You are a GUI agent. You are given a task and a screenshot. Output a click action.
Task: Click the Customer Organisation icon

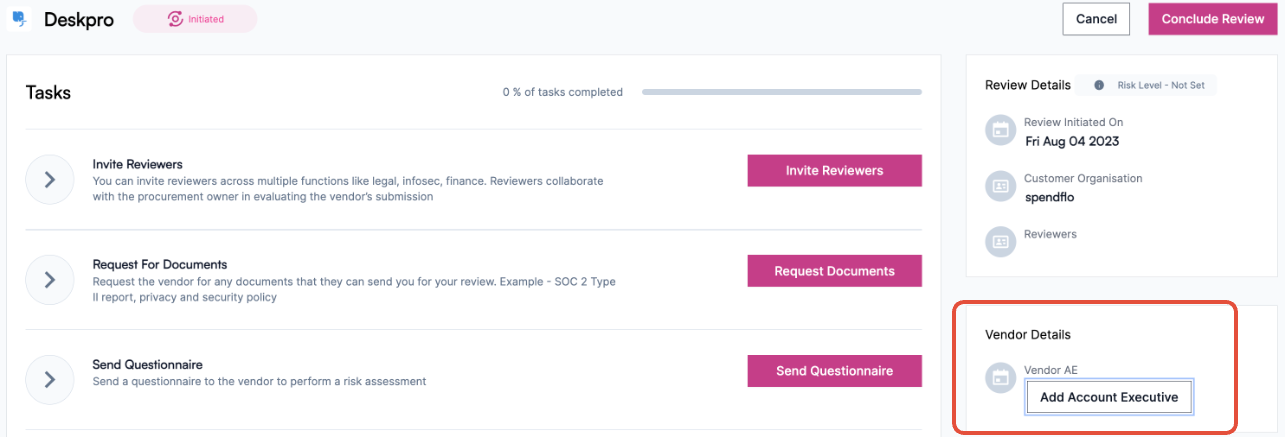(x=1000, y=186)
